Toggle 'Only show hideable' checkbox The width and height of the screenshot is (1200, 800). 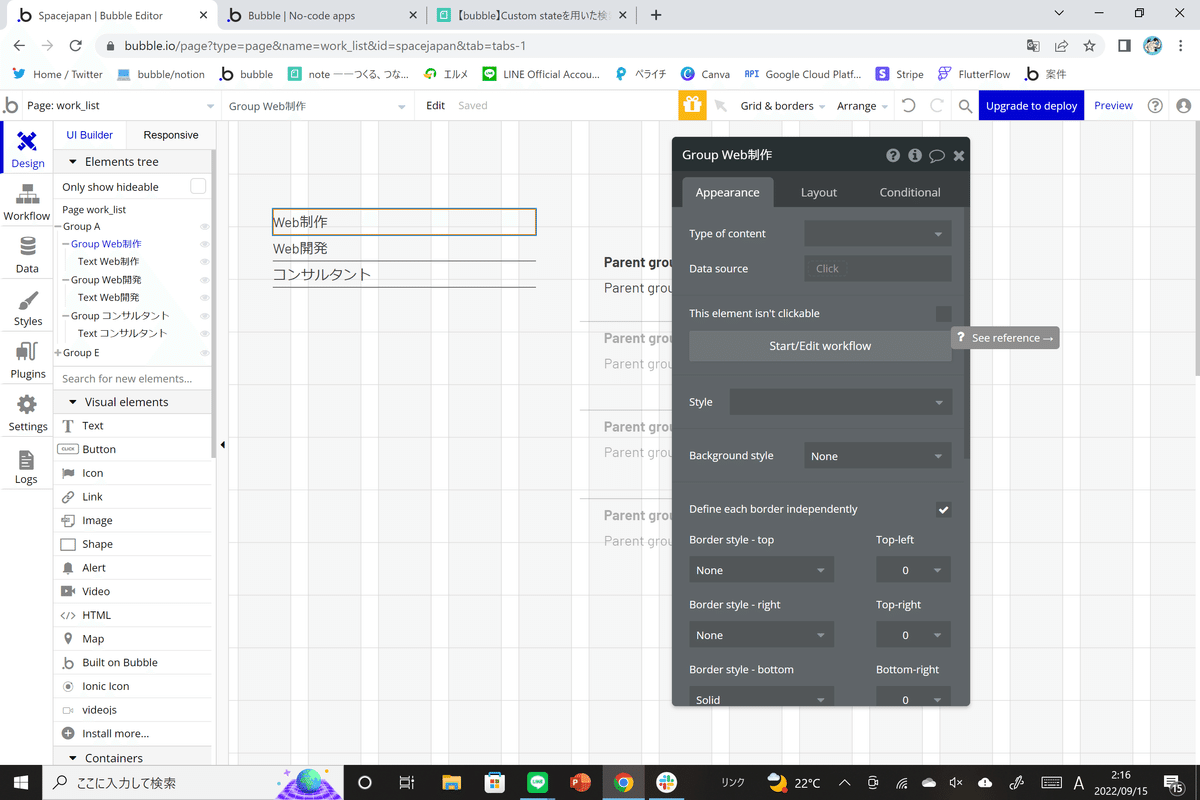coord(198,187)
